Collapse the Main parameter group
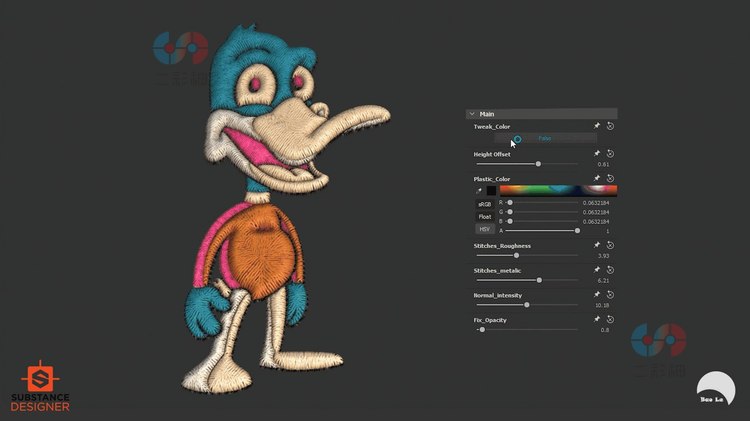The height and width of the screenshot is (421, 750). 472,114
